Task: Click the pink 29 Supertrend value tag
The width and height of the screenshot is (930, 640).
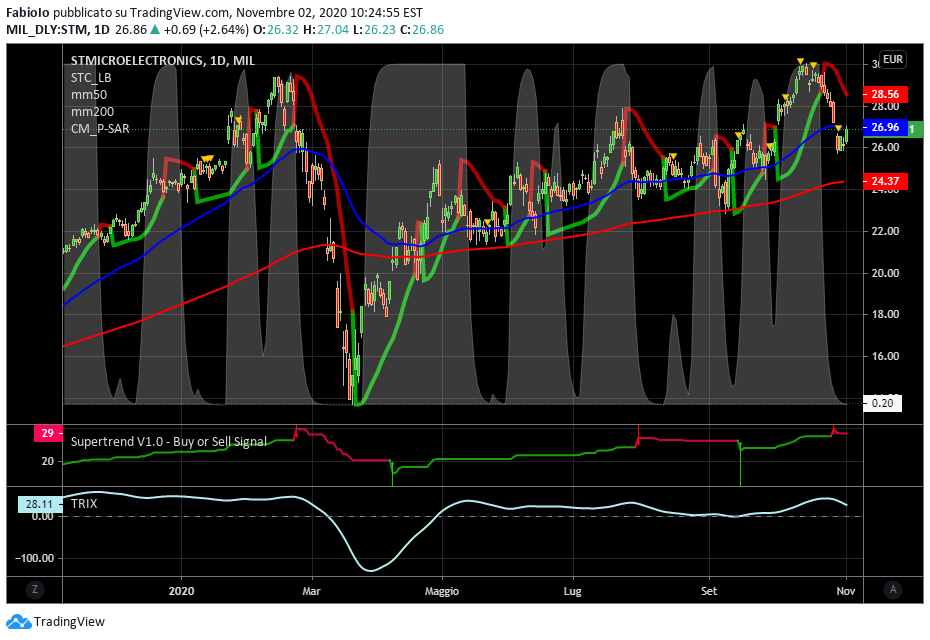Action: (47, 433)
